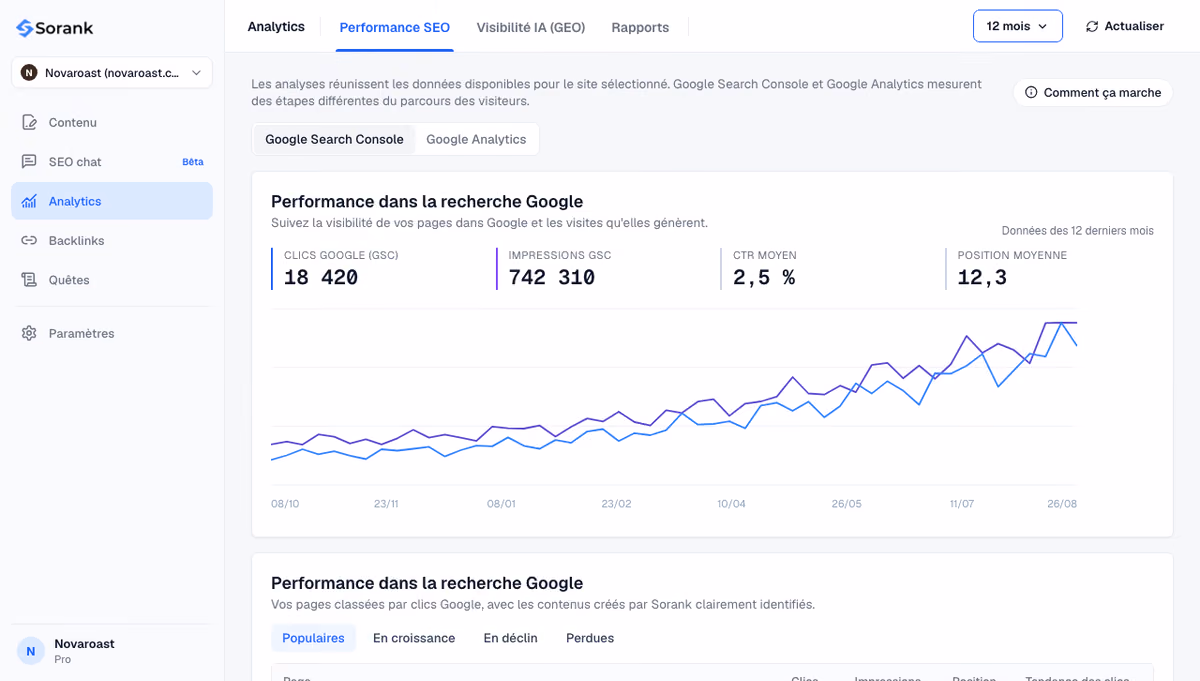Click the Backlinks chain icon

[29, 241]
